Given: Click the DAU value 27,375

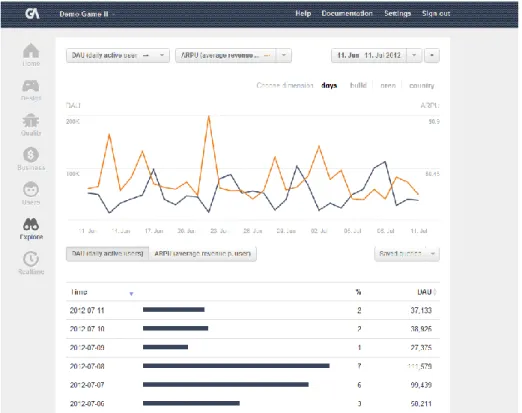Looking at the screenshot, I should click(421, 348).
